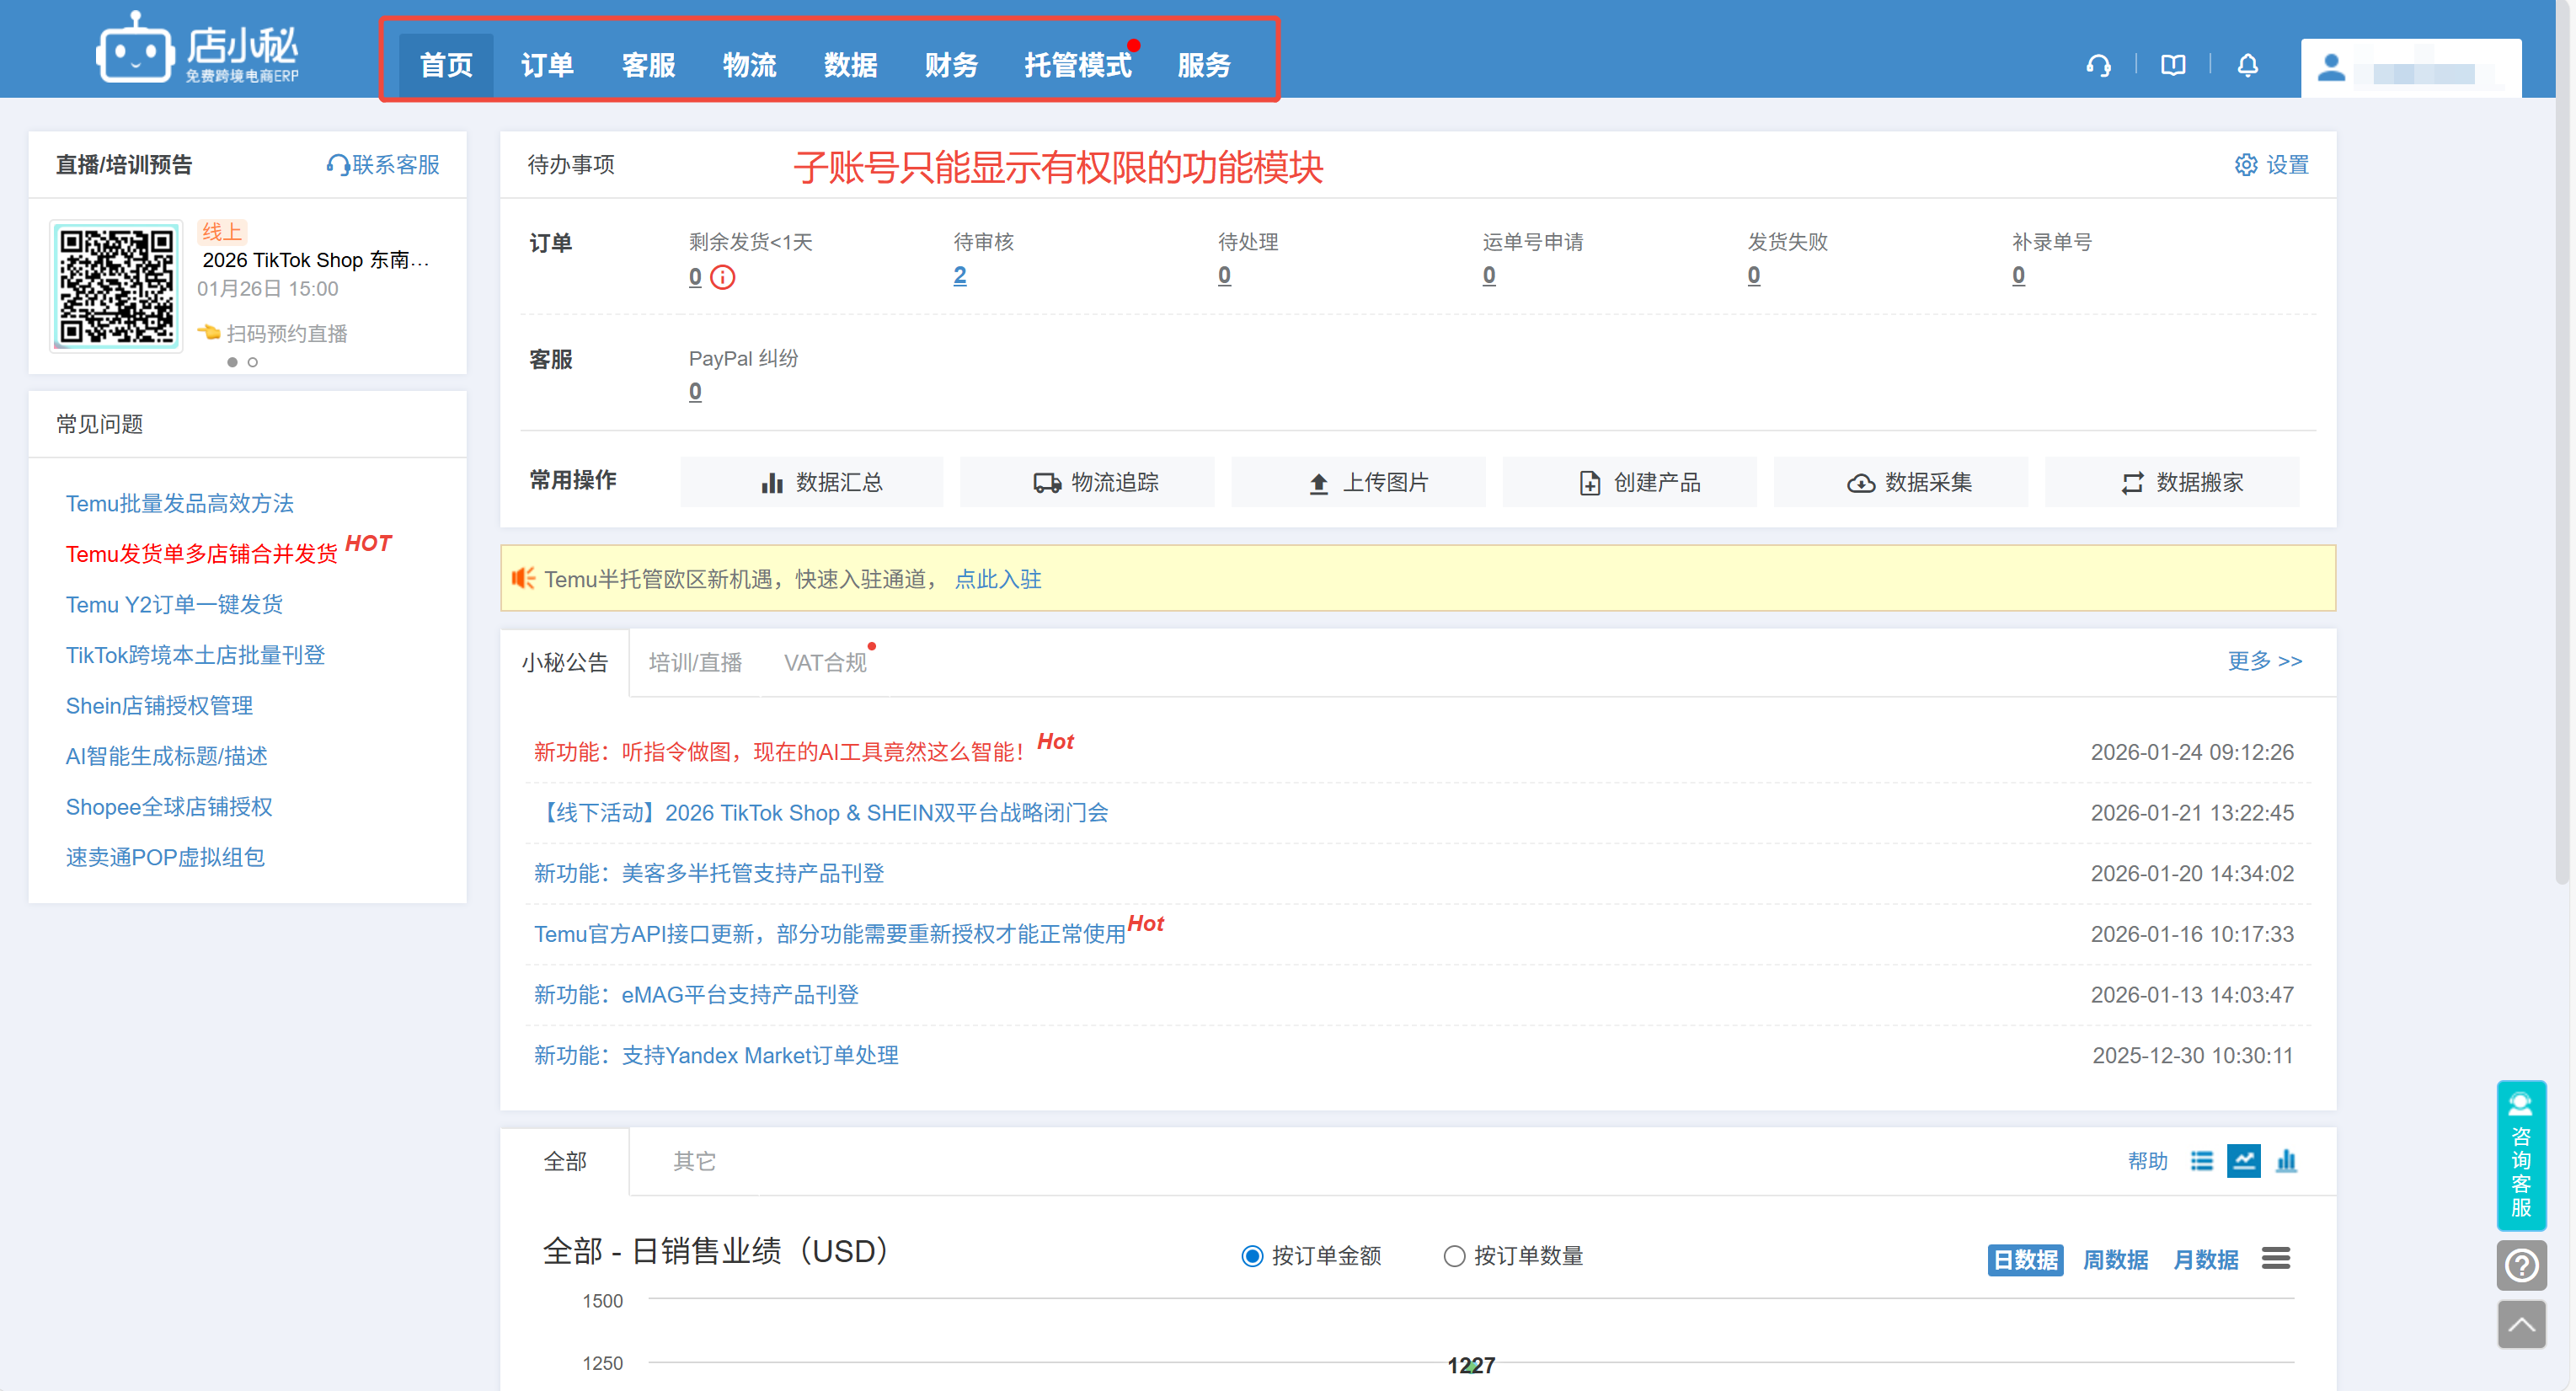Open the 托管模式 navigation menu
The image size is (2576, 1391).
click(1077, 66)
